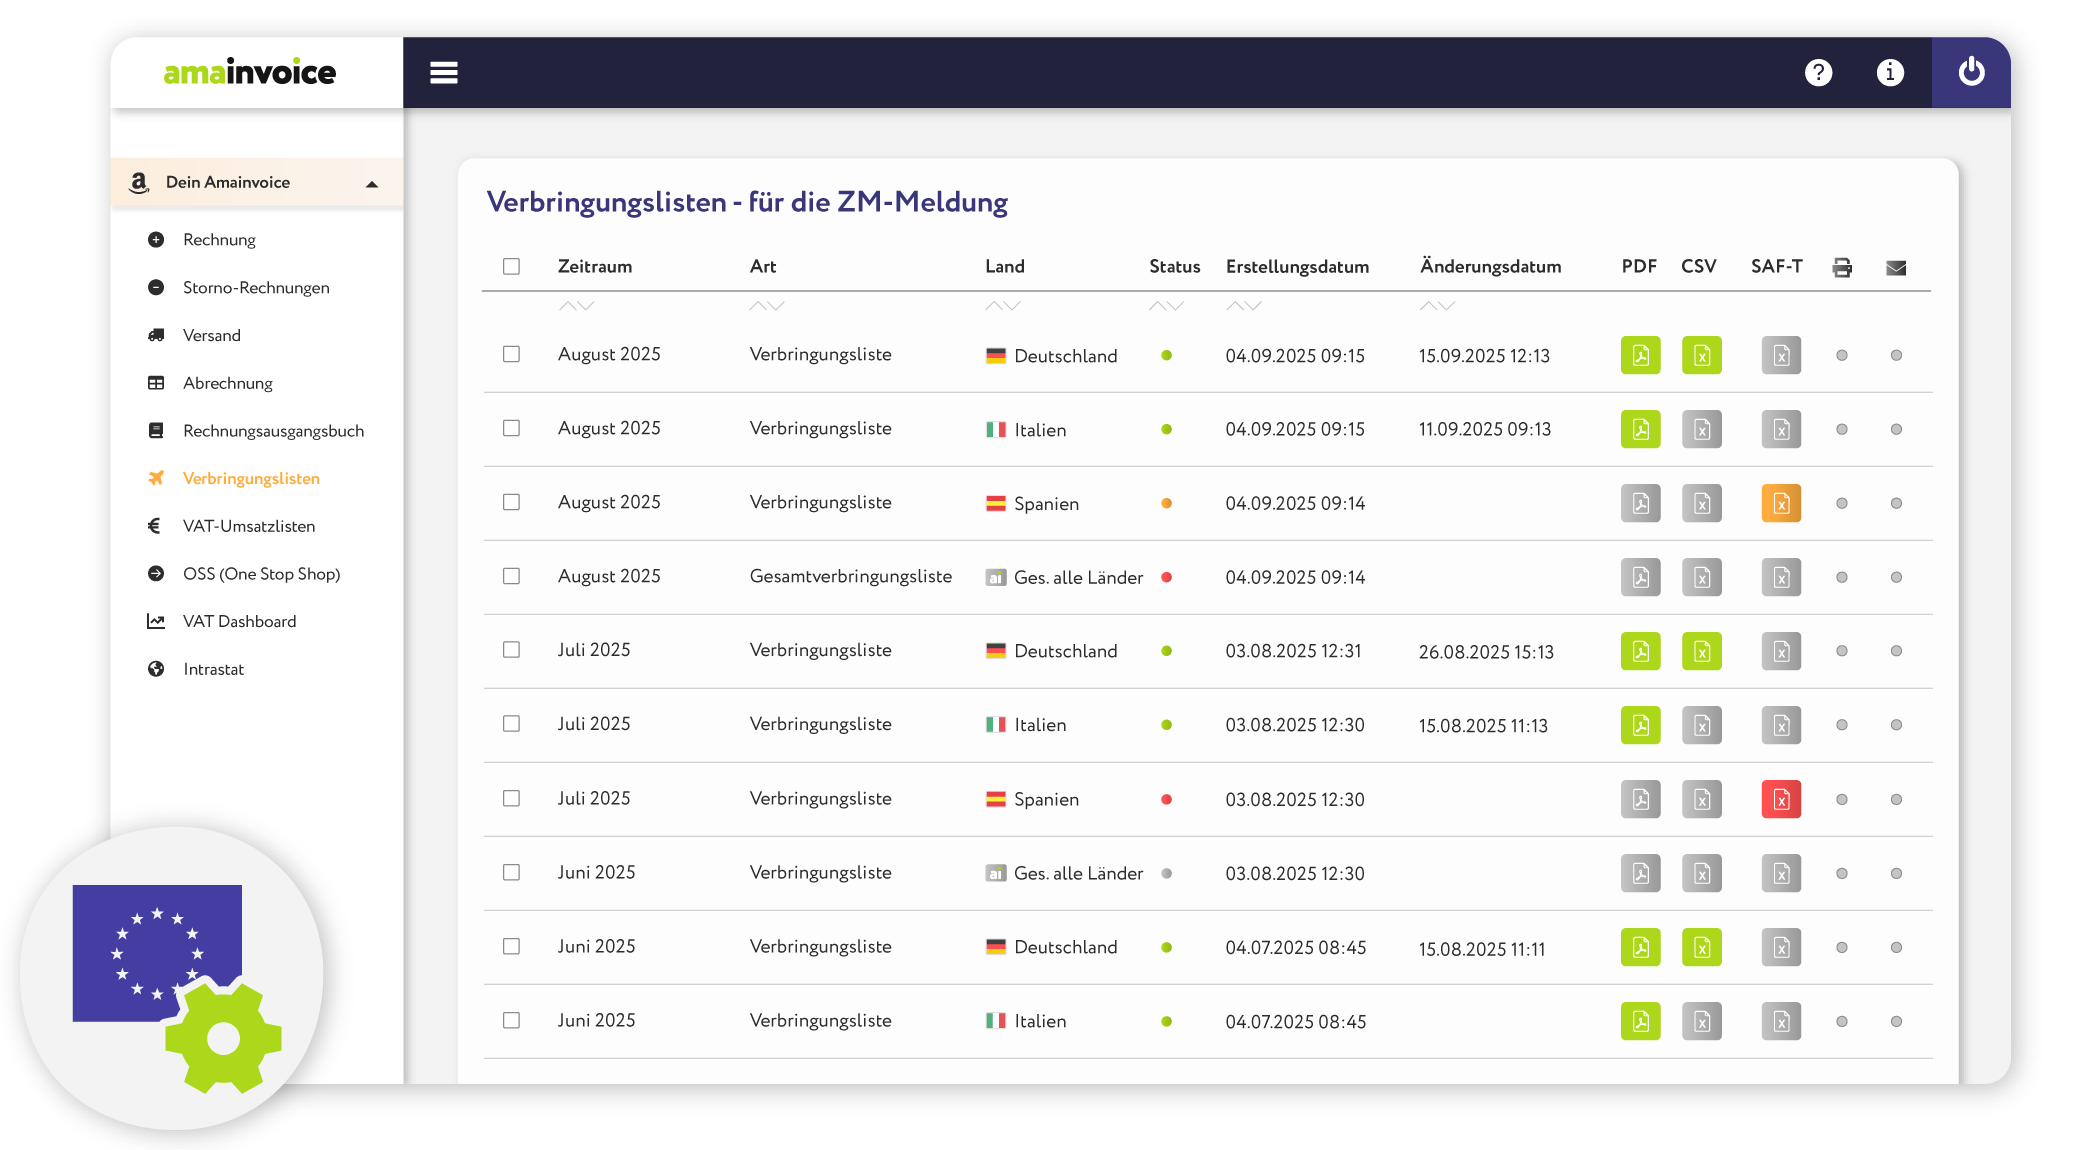This screenshot has width=2080, height=1150.
Task: Download CSV for Juli 2025 Deutschland
Action: (1701, 651)
